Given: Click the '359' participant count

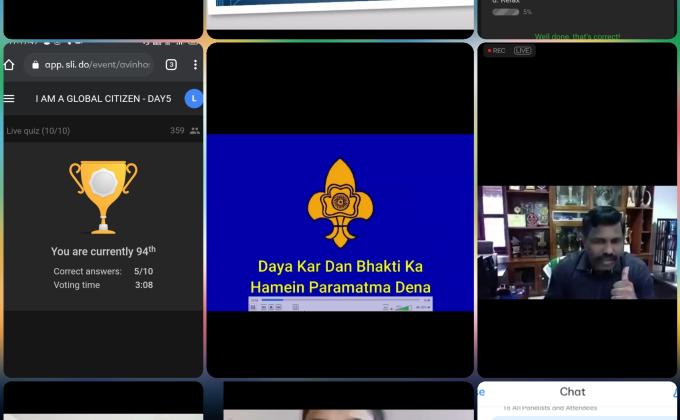Looking at the screenshot, I should (x=177, y=131).
